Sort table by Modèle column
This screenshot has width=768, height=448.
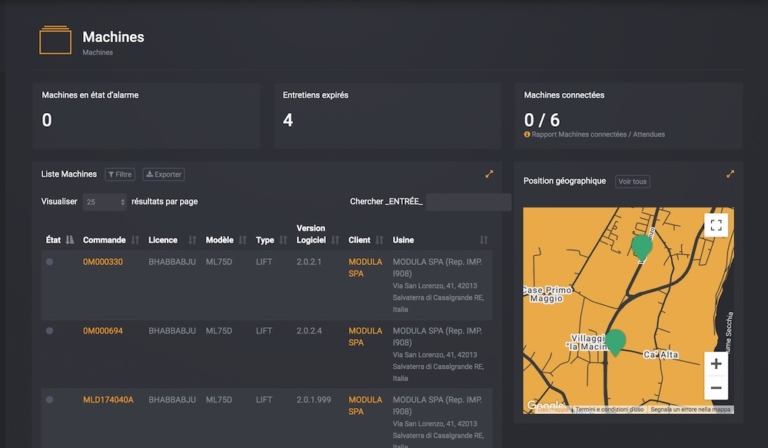[226, 240]
